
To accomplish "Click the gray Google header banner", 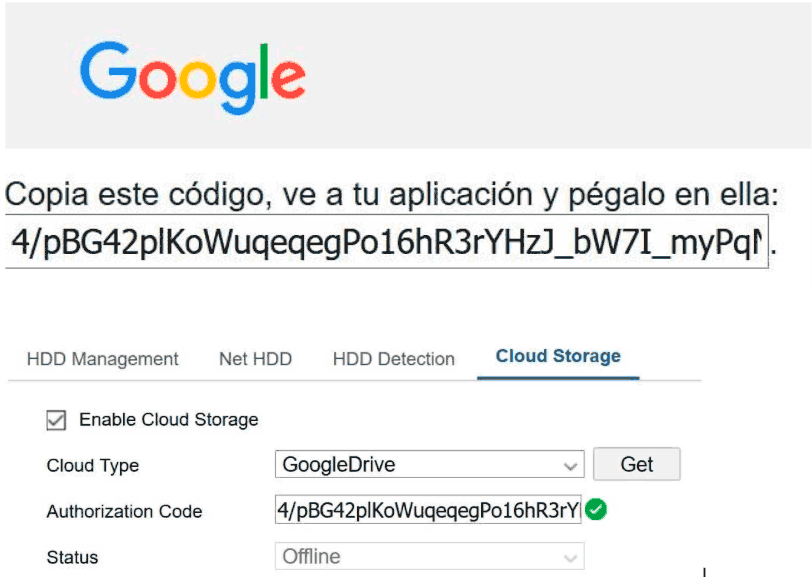I will 550,75.
